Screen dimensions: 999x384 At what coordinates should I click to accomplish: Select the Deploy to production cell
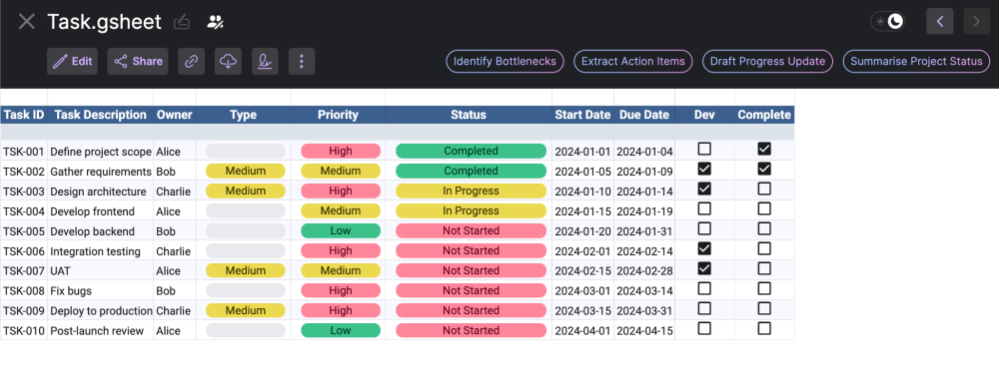coord(100,311)
